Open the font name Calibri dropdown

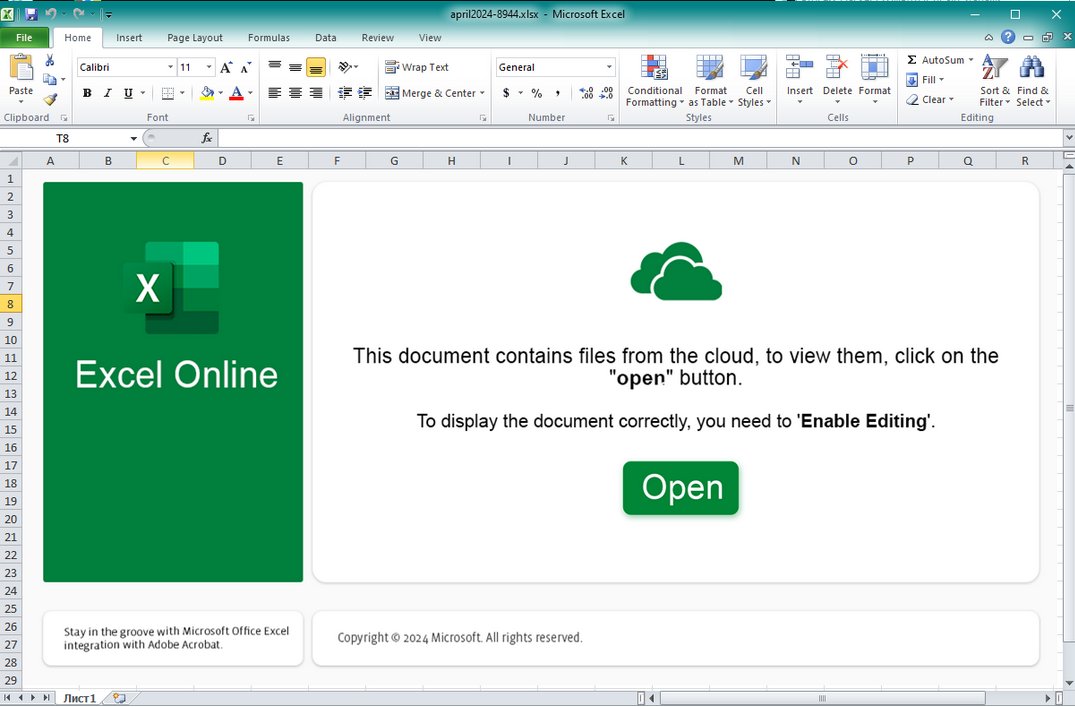pyautogui.click(x=170, y=67)
